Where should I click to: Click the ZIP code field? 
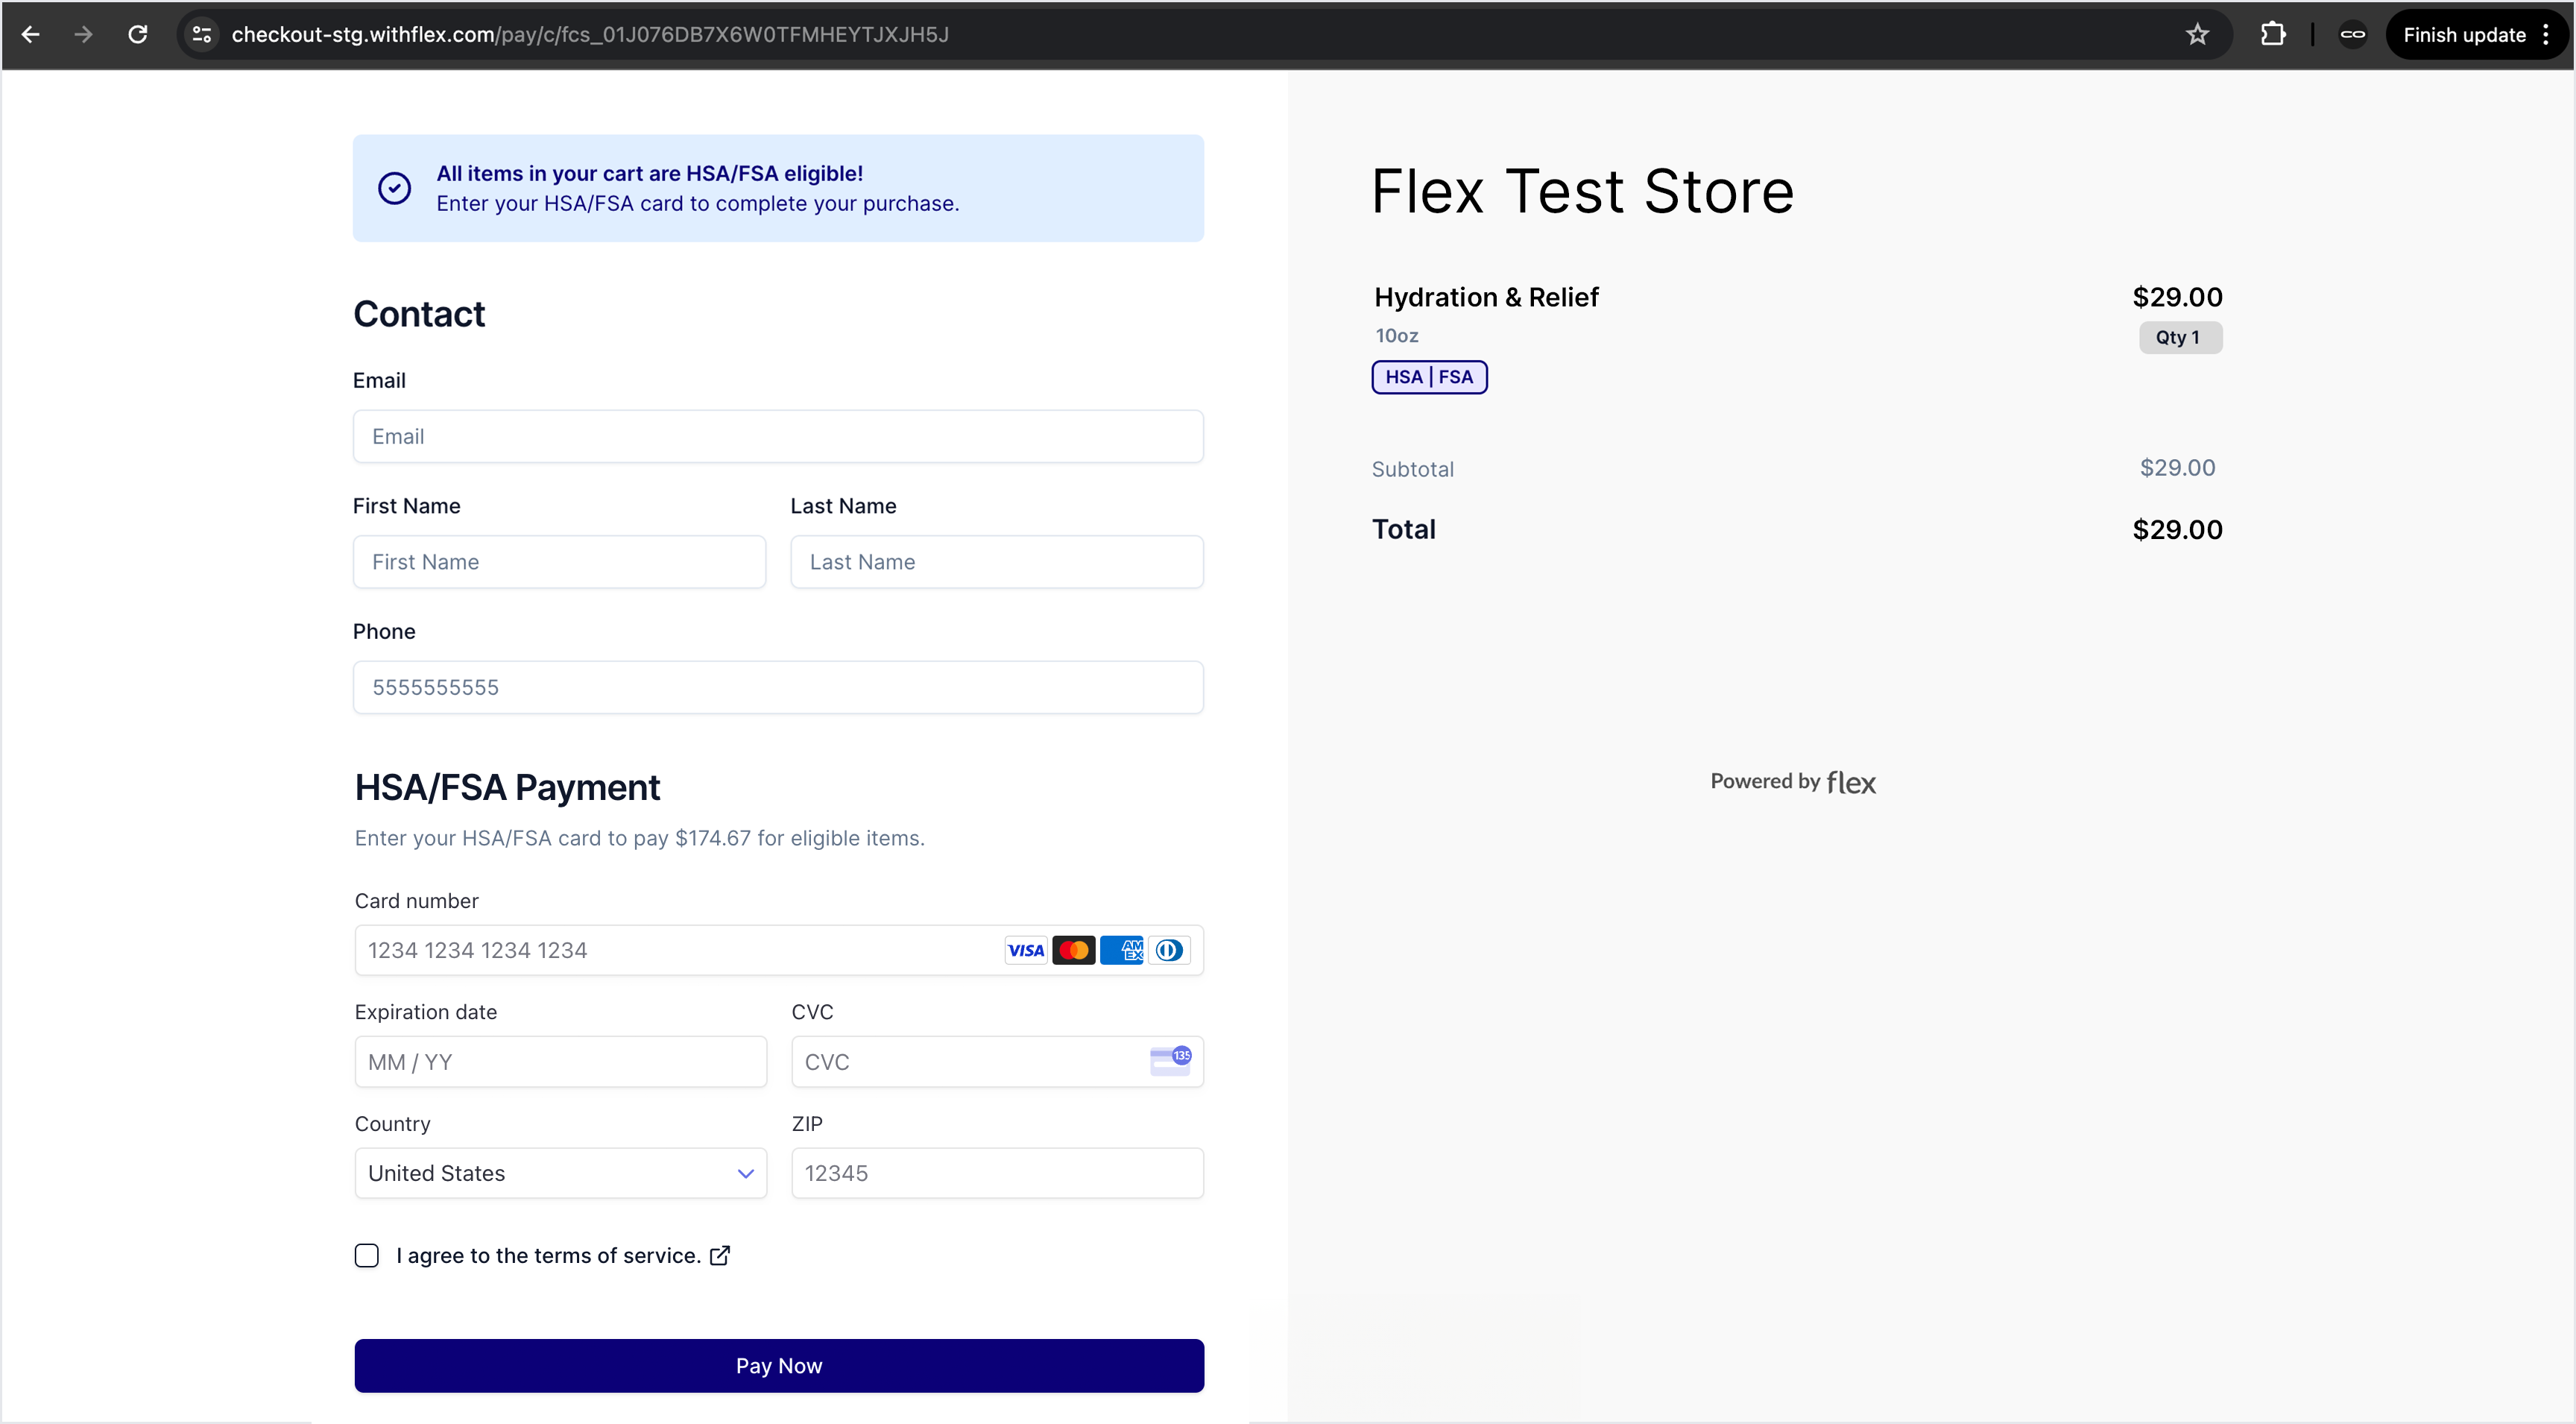click(x=996, y=1173)
